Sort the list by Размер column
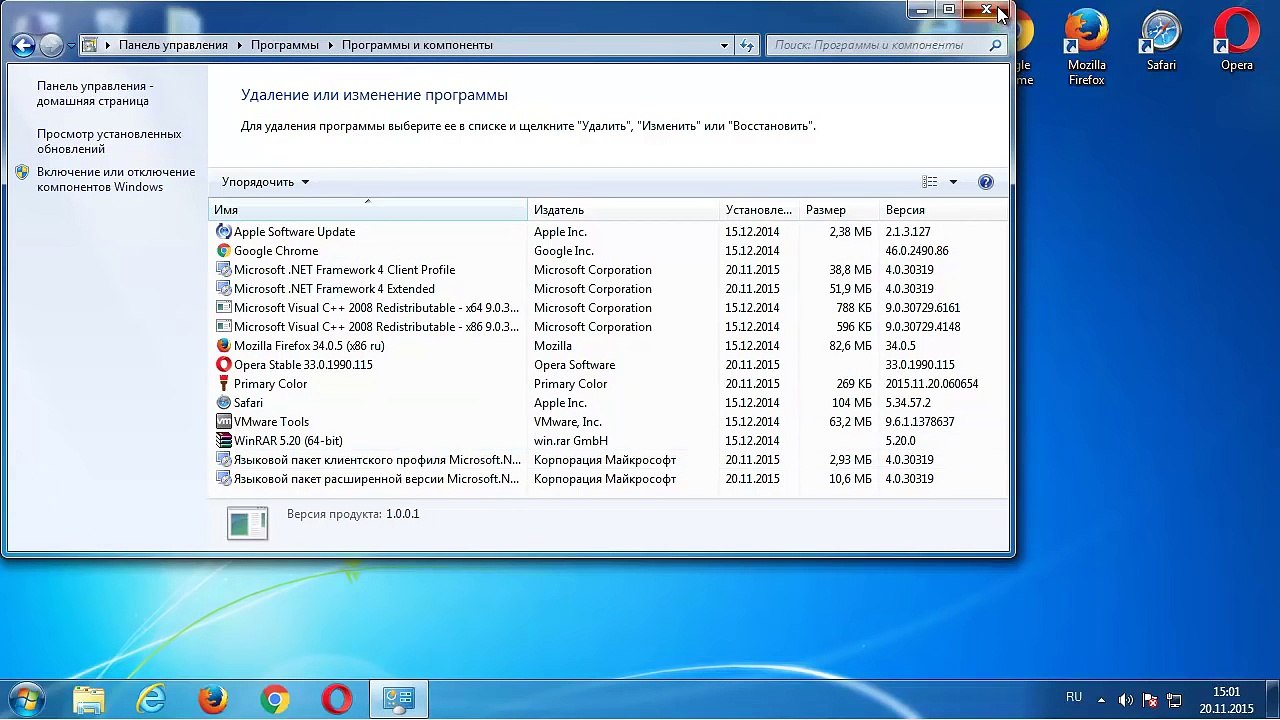 (x=839, y=210)
